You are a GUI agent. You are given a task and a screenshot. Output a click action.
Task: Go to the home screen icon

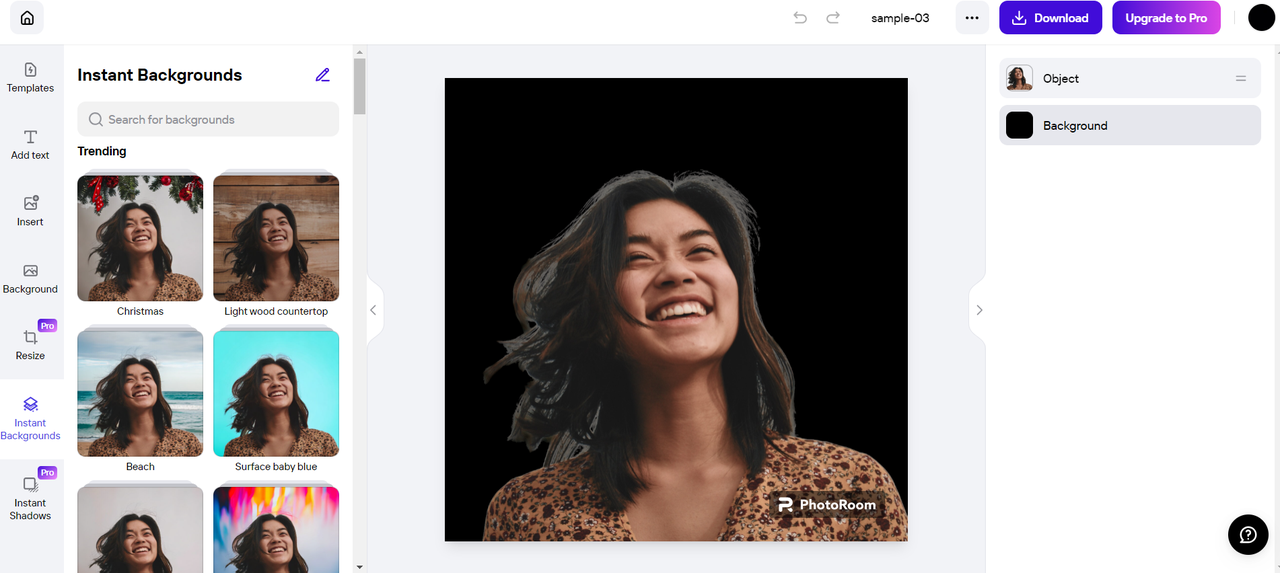27,18
